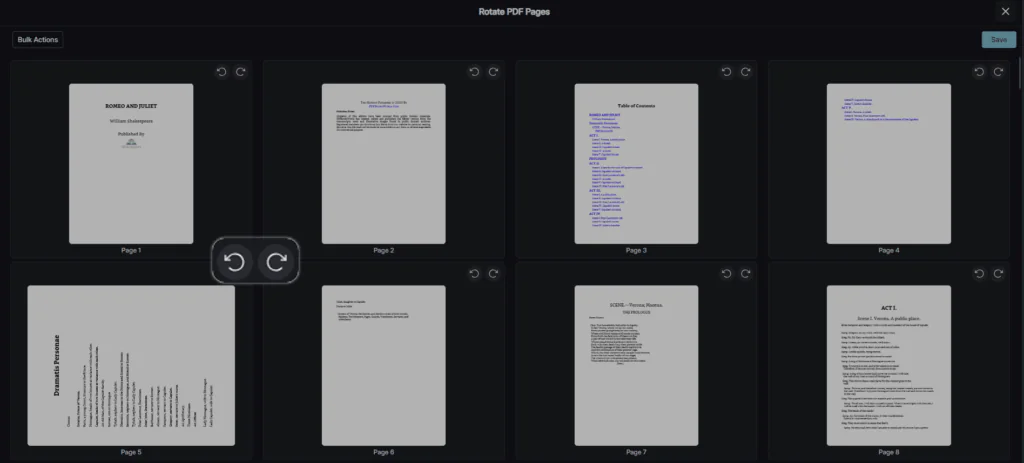Select the ACT I page thumbnail
Viewport: 1024px width, 463px height.
click(x=888, y=365)
